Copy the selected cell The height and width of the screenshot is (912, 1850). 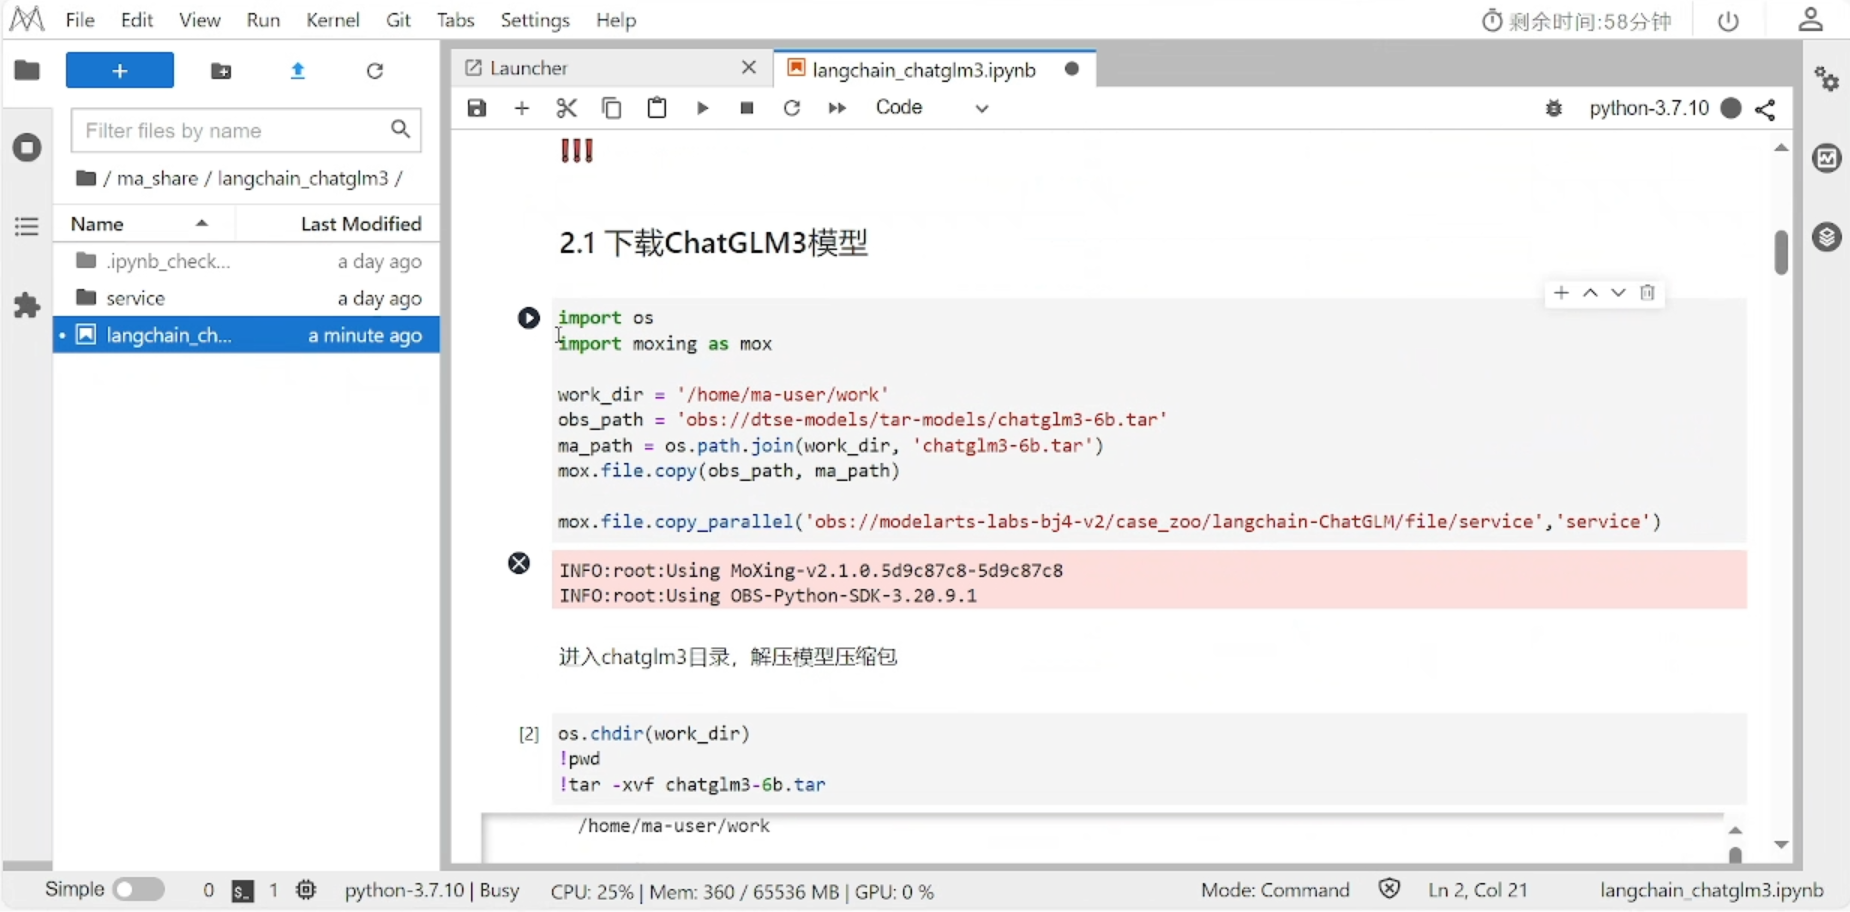point(612,108)
